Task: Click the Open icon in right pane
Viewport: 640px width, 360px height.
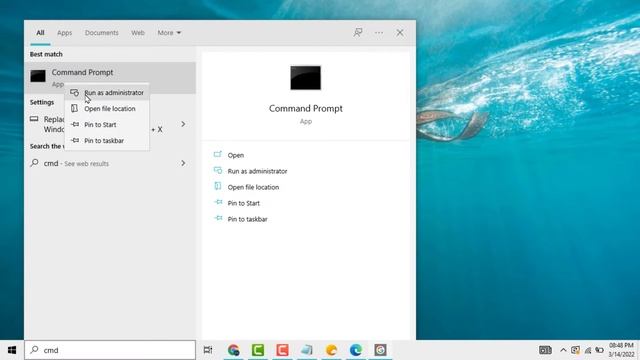Action: (x=218, y=154)
